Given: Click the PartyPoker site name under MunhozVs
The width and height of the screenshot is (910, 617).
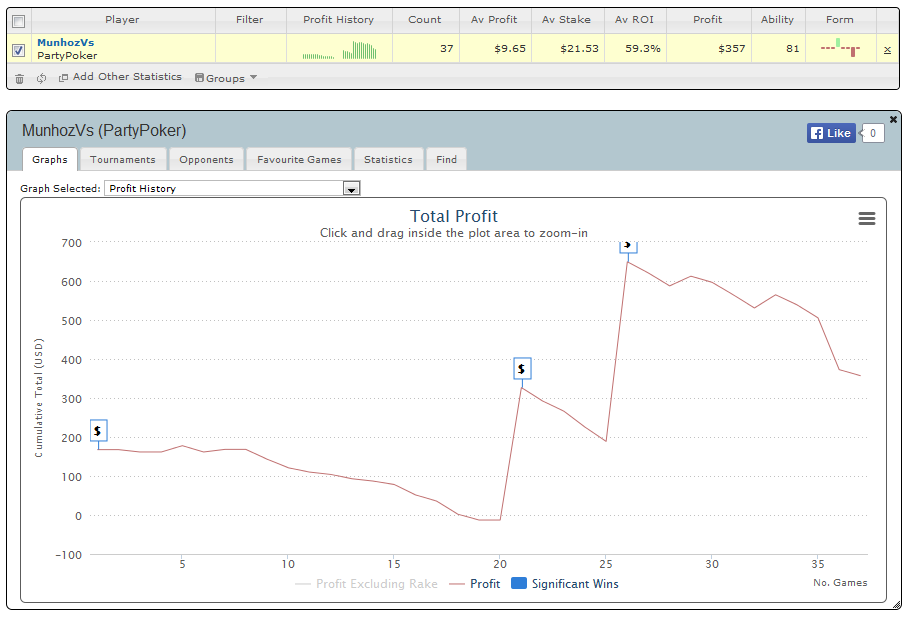Looking at the screenshot, I should pos(67,56).
